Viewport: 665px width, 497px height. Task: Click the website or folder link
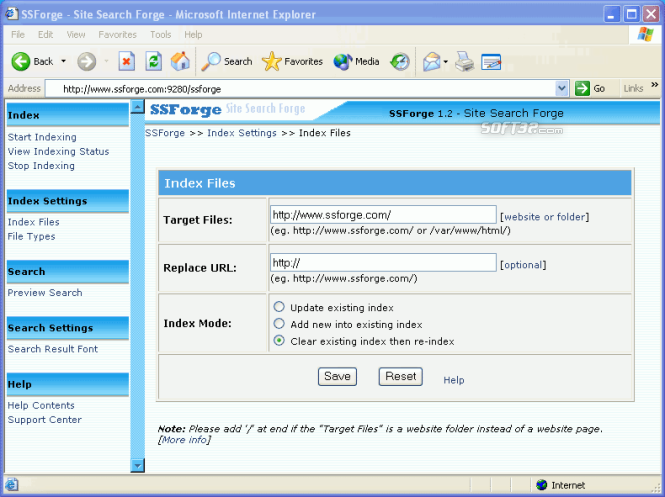tap(545, 217)
